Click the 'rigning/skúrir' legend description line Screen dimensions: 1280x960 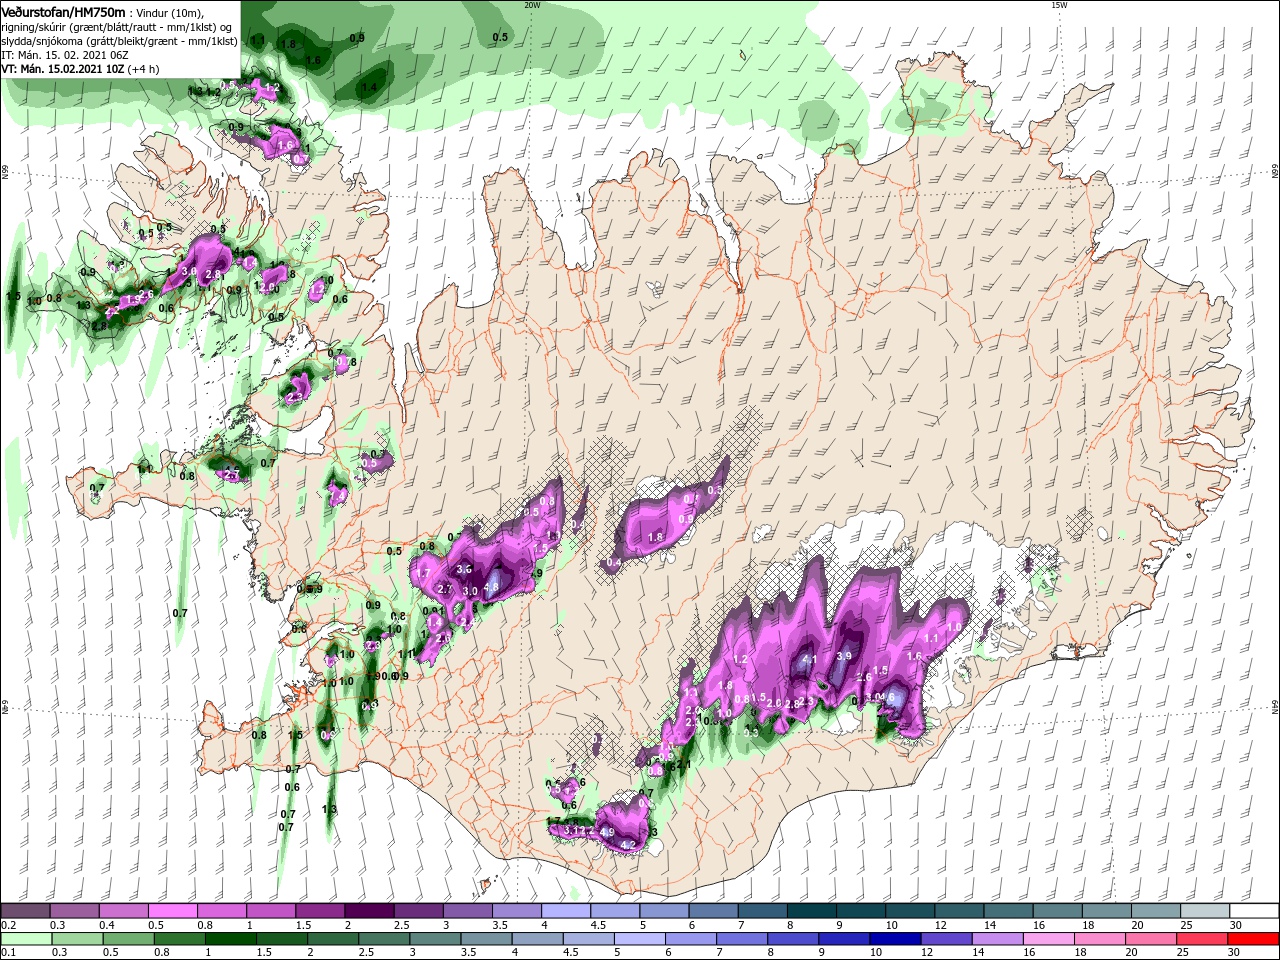pyautogui.click(x=119, y=26)
